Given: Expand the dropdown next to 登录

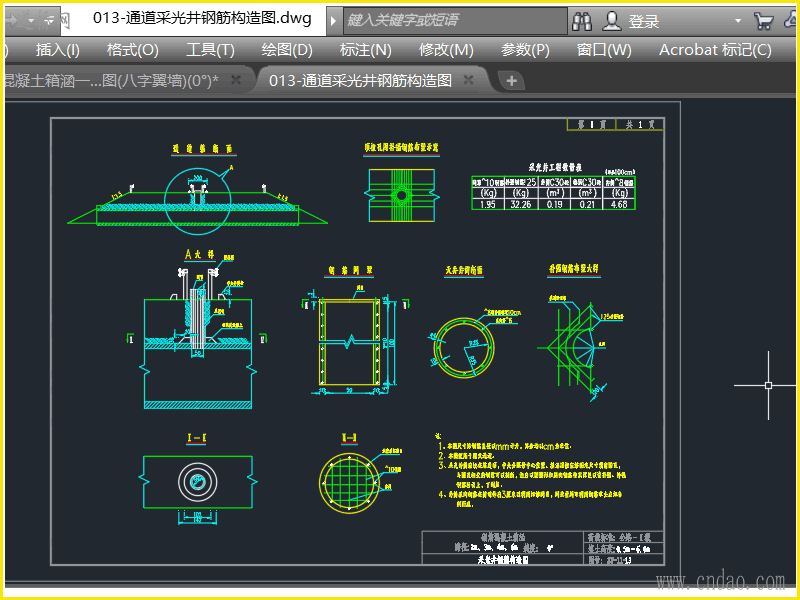Looking at the screenshot, I should 738,20.
